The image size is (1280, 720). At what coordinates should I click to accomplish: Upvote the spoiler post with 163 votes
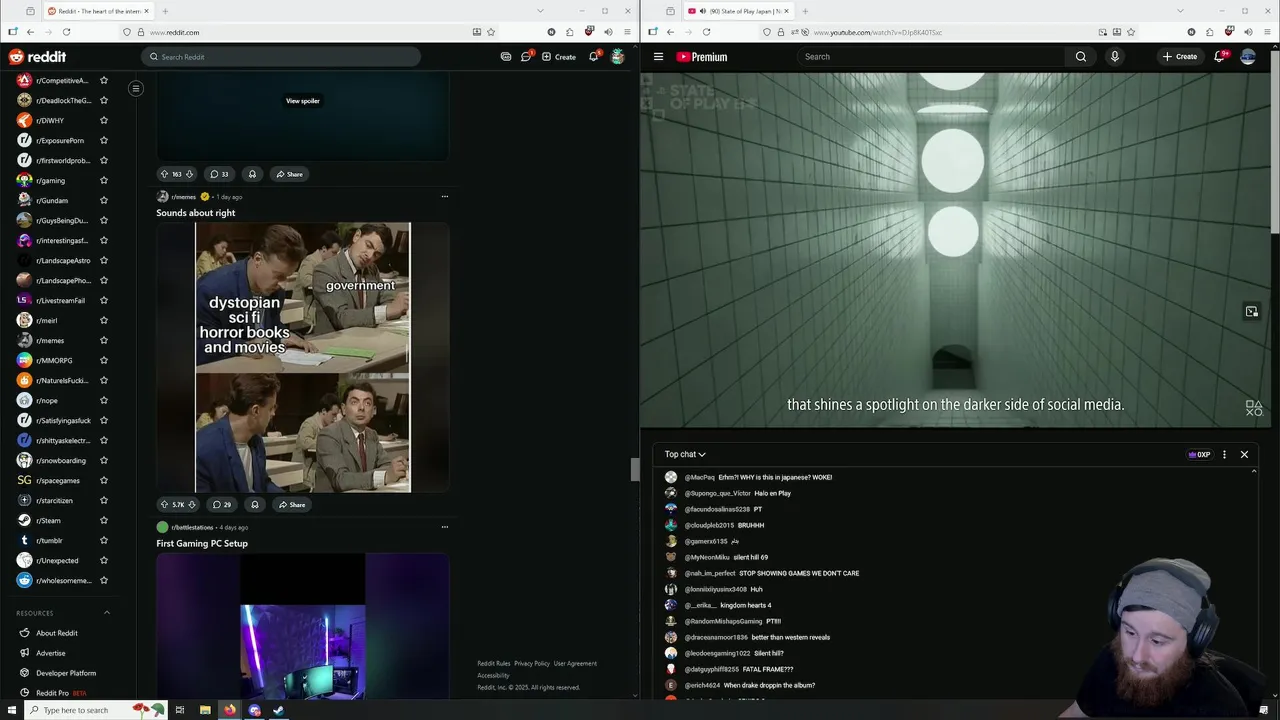pyautogui.click(x=165, y=174)
